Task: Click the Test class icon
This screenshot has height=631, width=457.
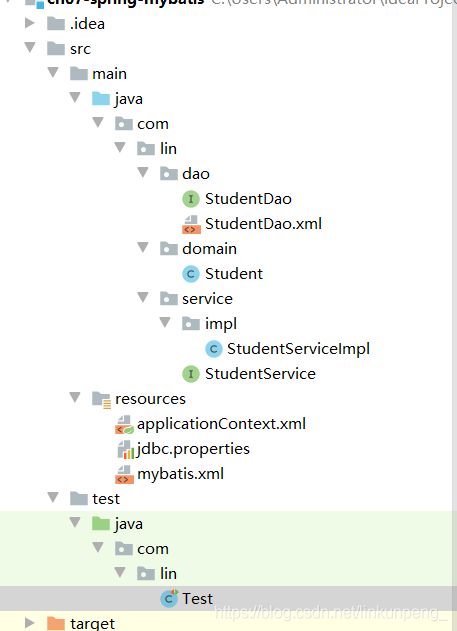Action: (x=169, y=598)
